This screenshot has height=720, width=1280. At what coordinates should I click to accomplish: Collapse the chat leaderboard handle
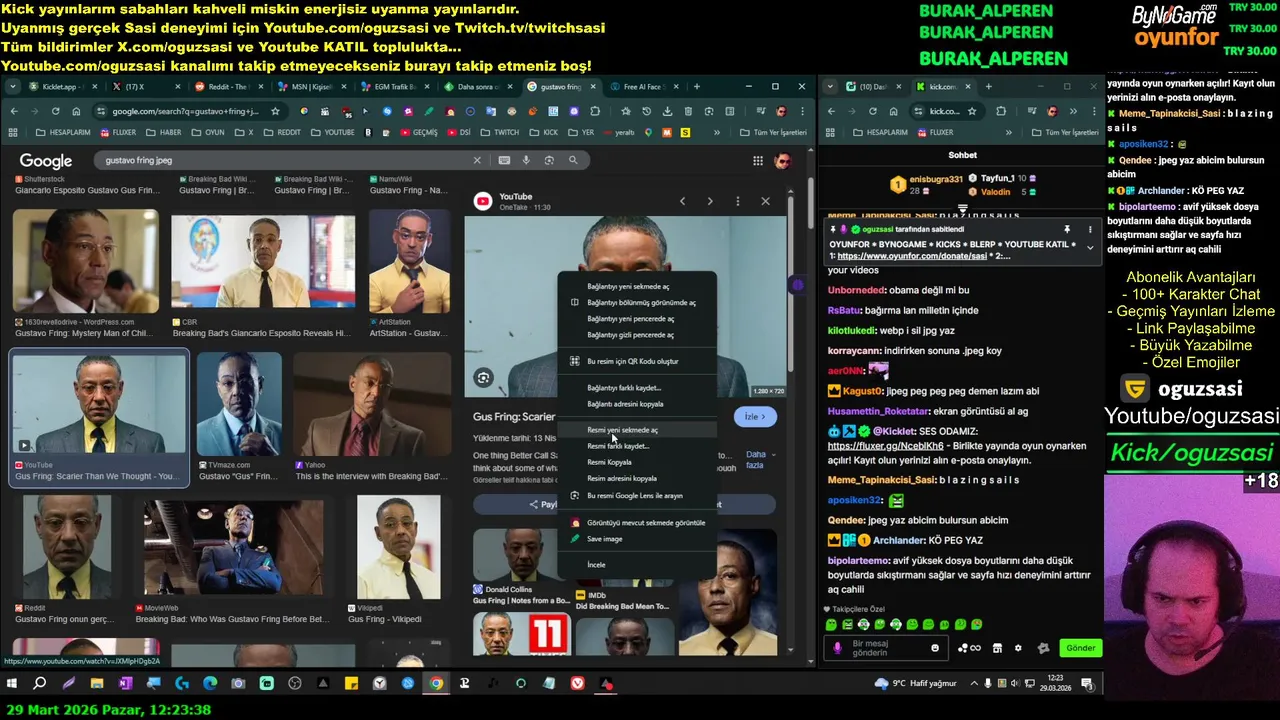(x=962, y=210)
